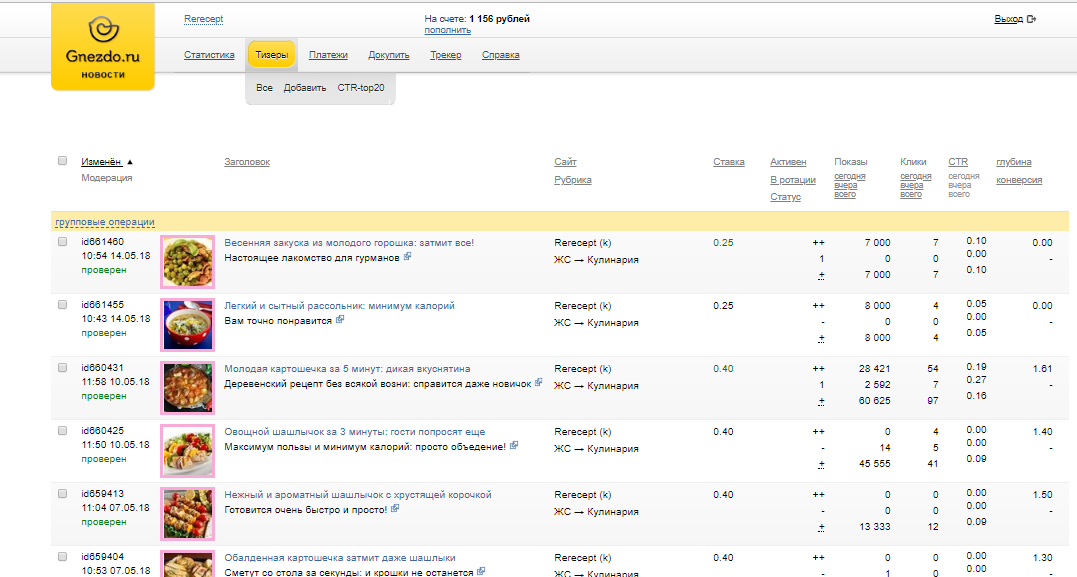The width and height of the screenshot is (1077, 577).
Task: Check the box for teaser id660431
Action: point(63,368)
